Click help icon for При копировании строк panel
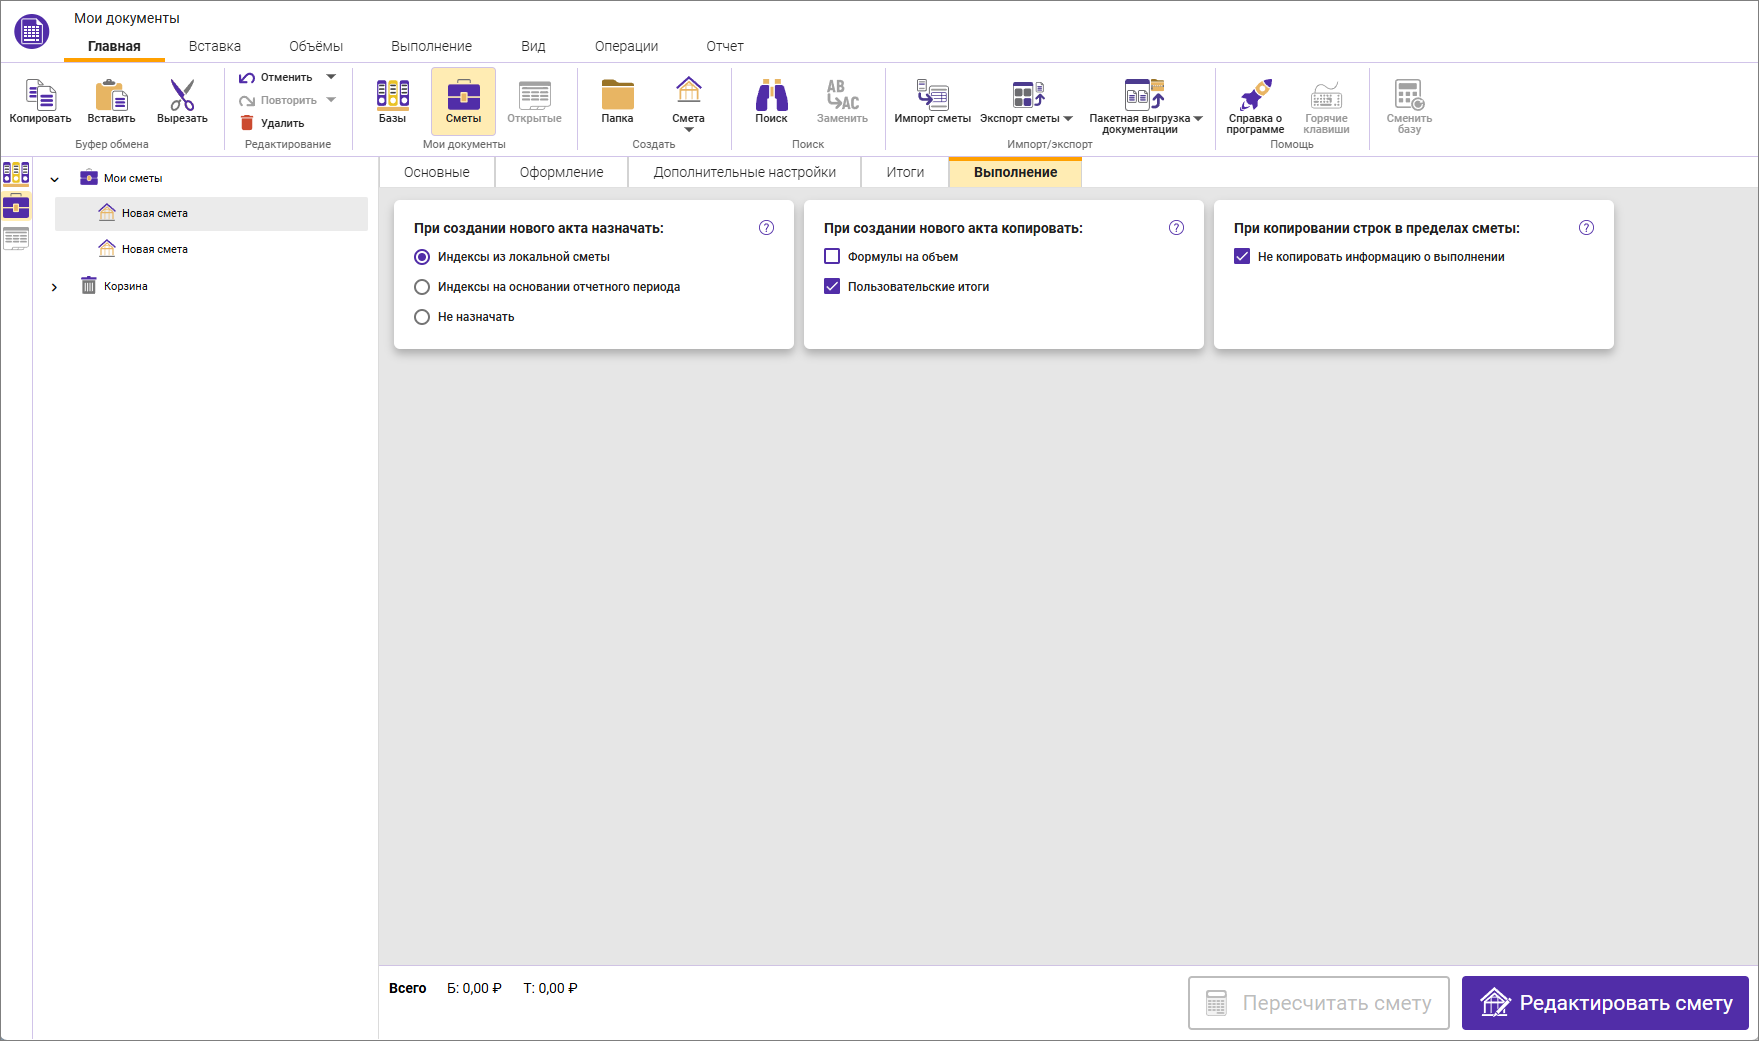Image resolution: width=1759 pixels, height=1041 pixels. point(1586,228)
